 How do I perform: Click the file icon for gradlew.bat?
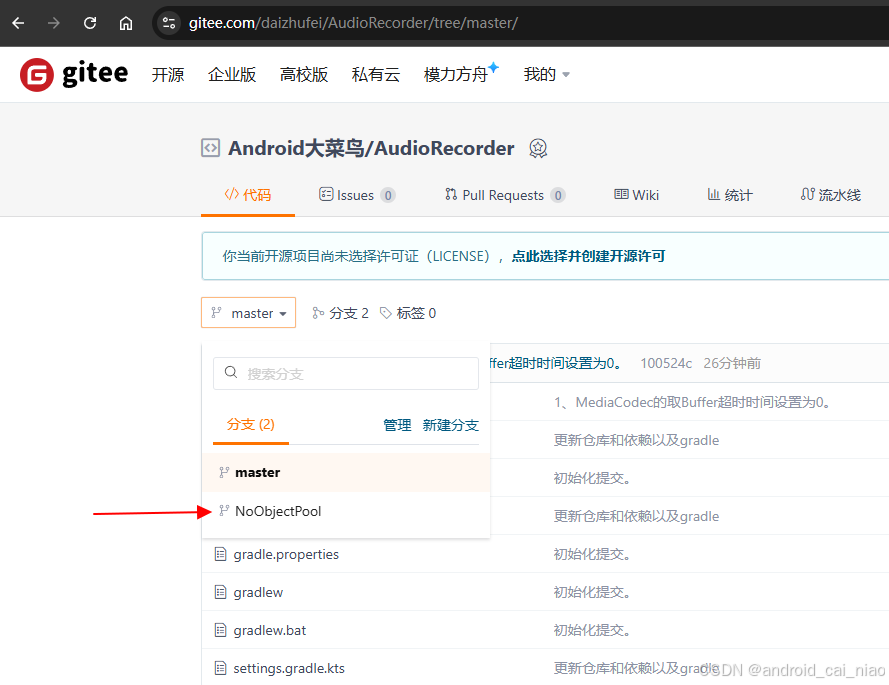pyautogui.click(x=220, y=630)
